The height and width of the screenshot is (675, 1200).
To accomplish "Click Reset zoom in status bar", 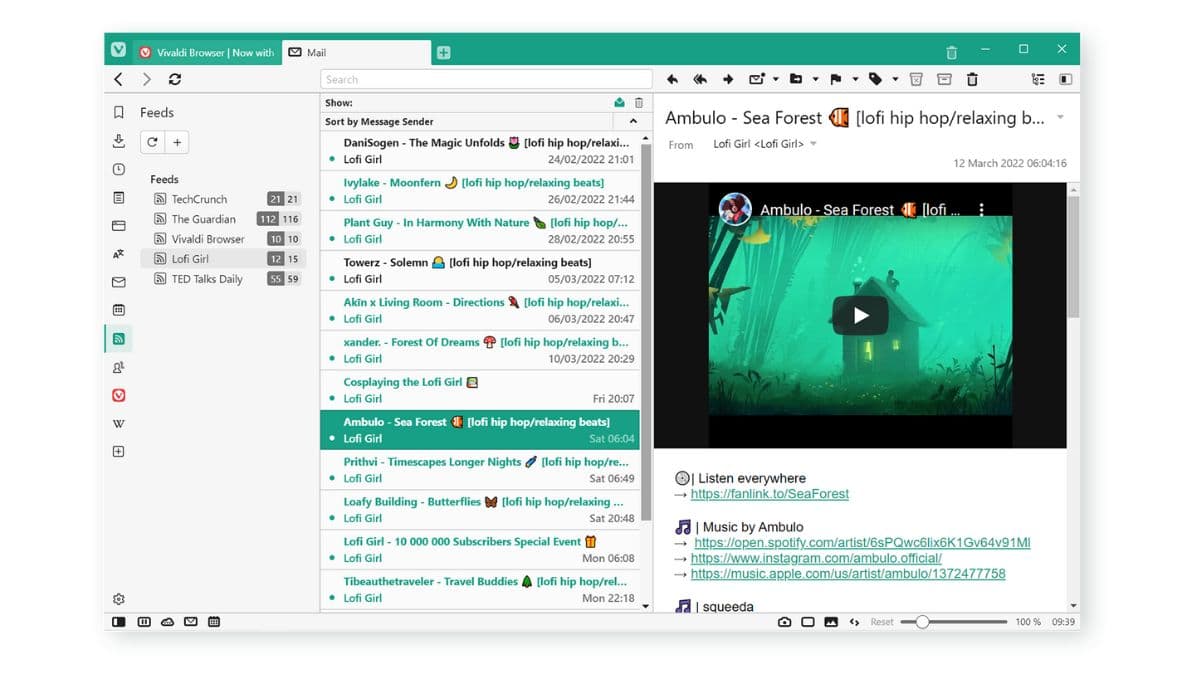I will coord(882,622).
